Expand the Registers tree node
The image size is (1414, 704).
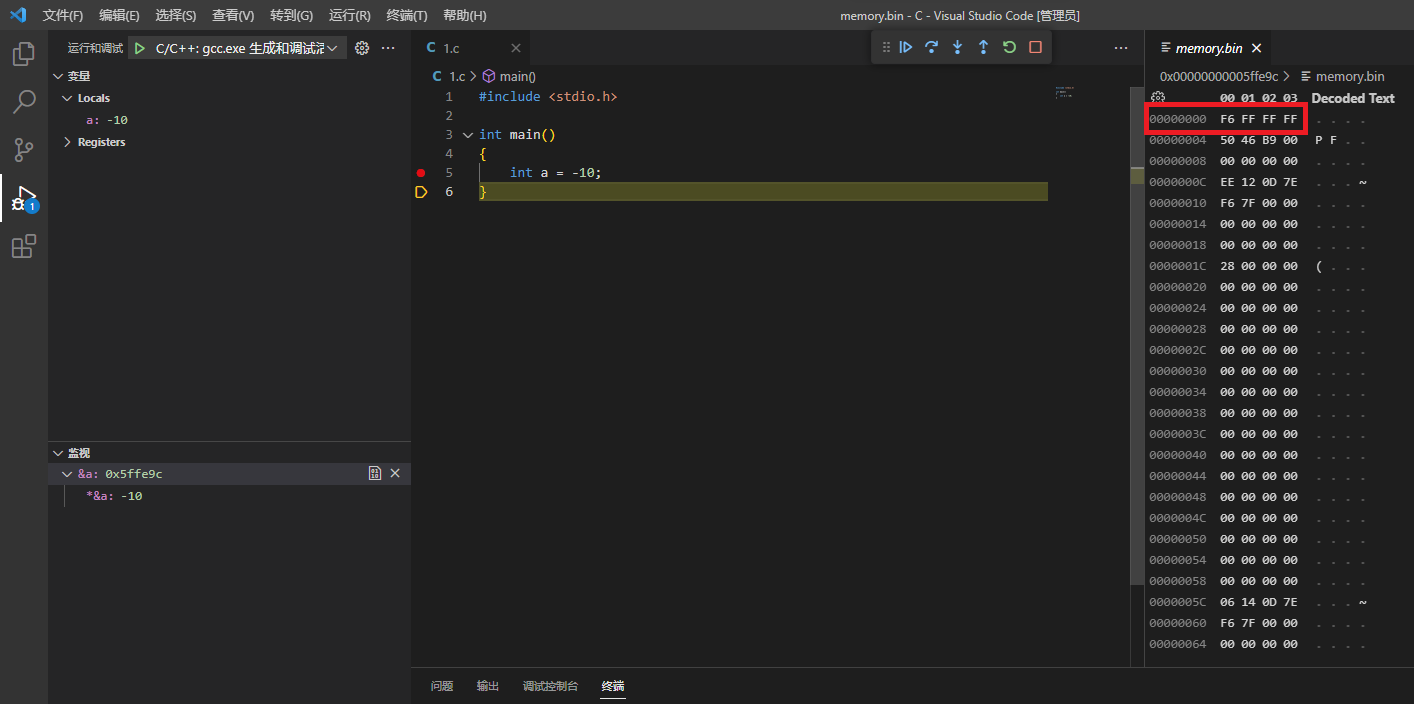point(68,142)
